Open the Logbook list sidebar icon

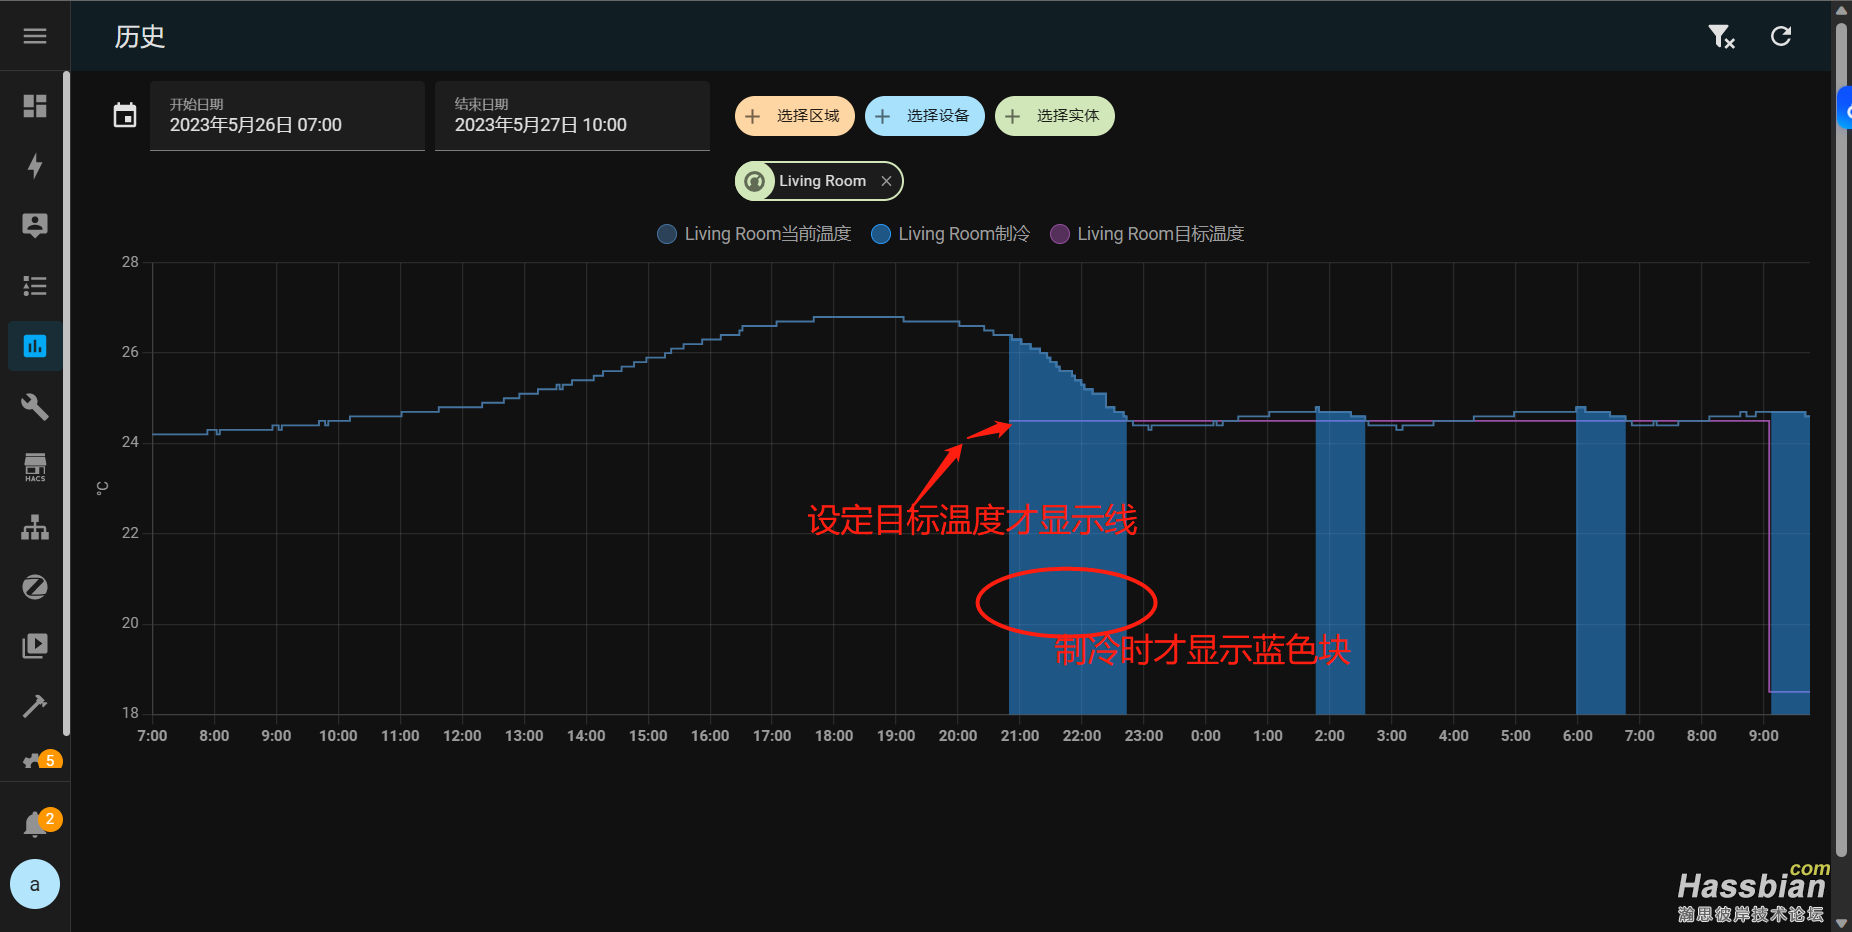pyautogui.click(x=35, y=286)
